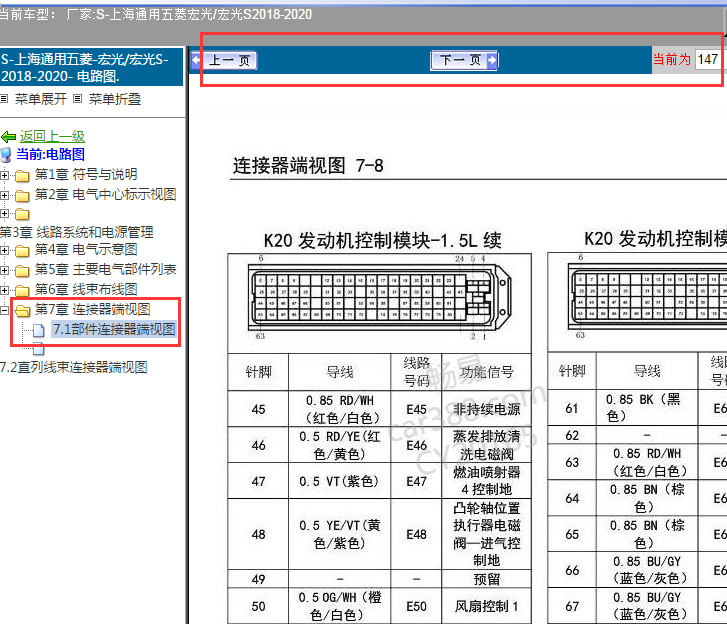Viewport: 727px width, 624px height.
Task: Click 功能信号 column header in left table
Action: 486,372
